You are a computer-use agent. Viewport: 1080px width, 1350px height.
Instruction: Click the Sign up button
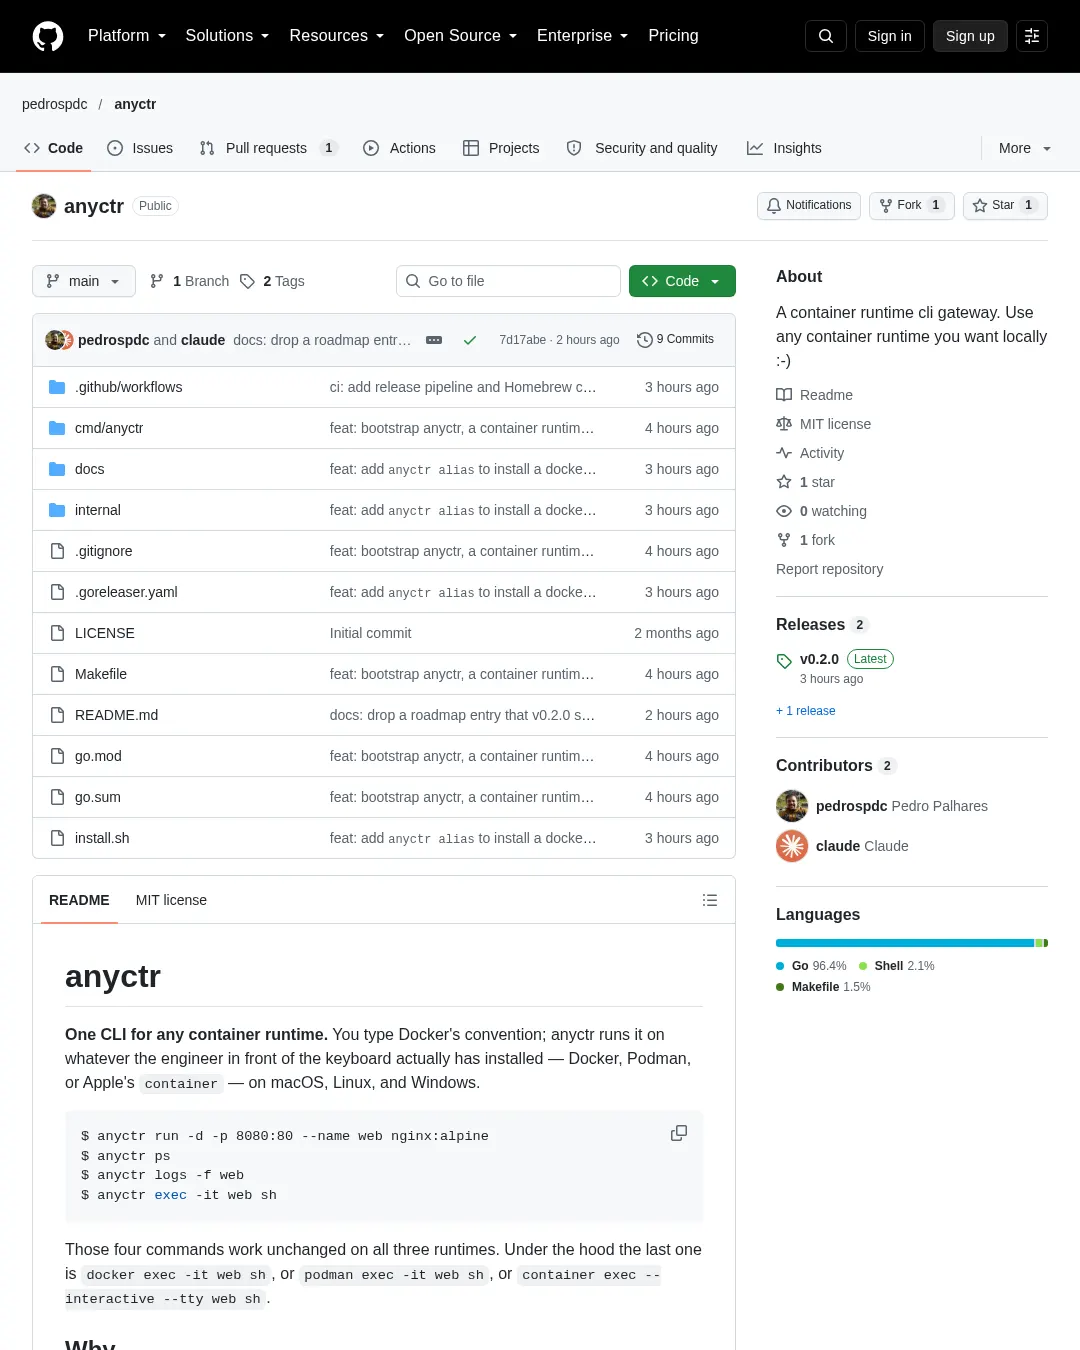point(970,36)
